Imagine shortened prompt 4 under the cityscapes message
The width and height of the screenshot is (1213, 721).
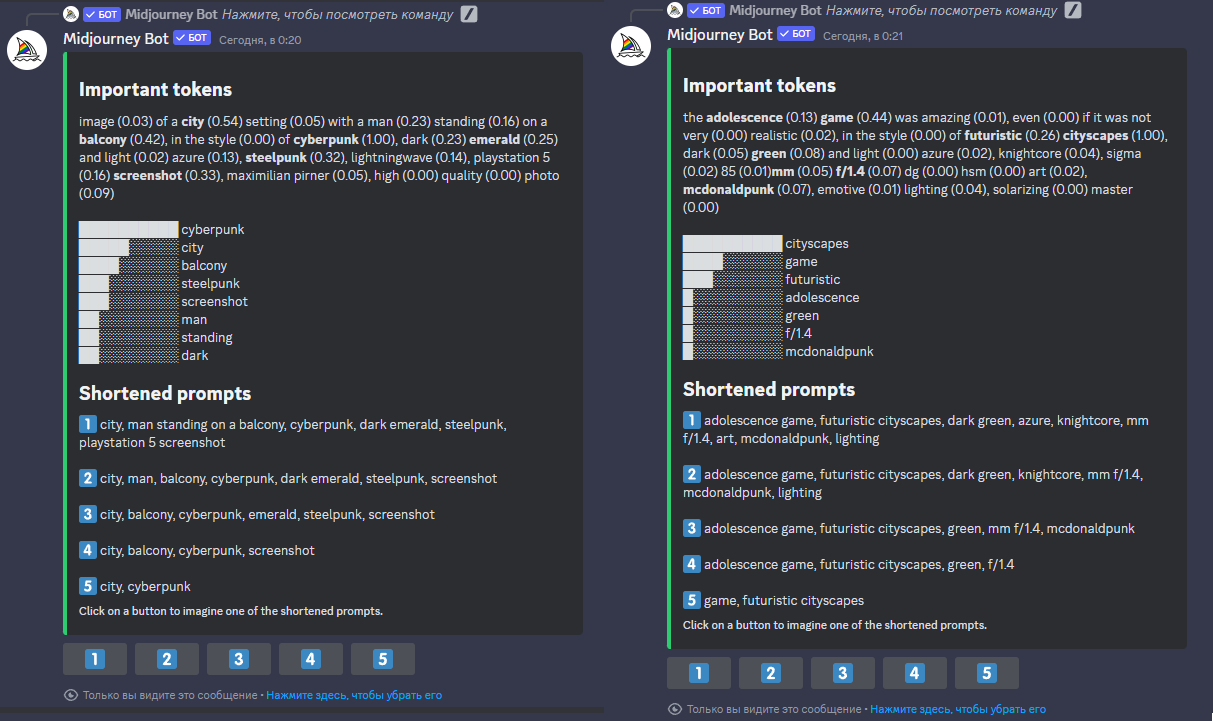pos(915,673)
